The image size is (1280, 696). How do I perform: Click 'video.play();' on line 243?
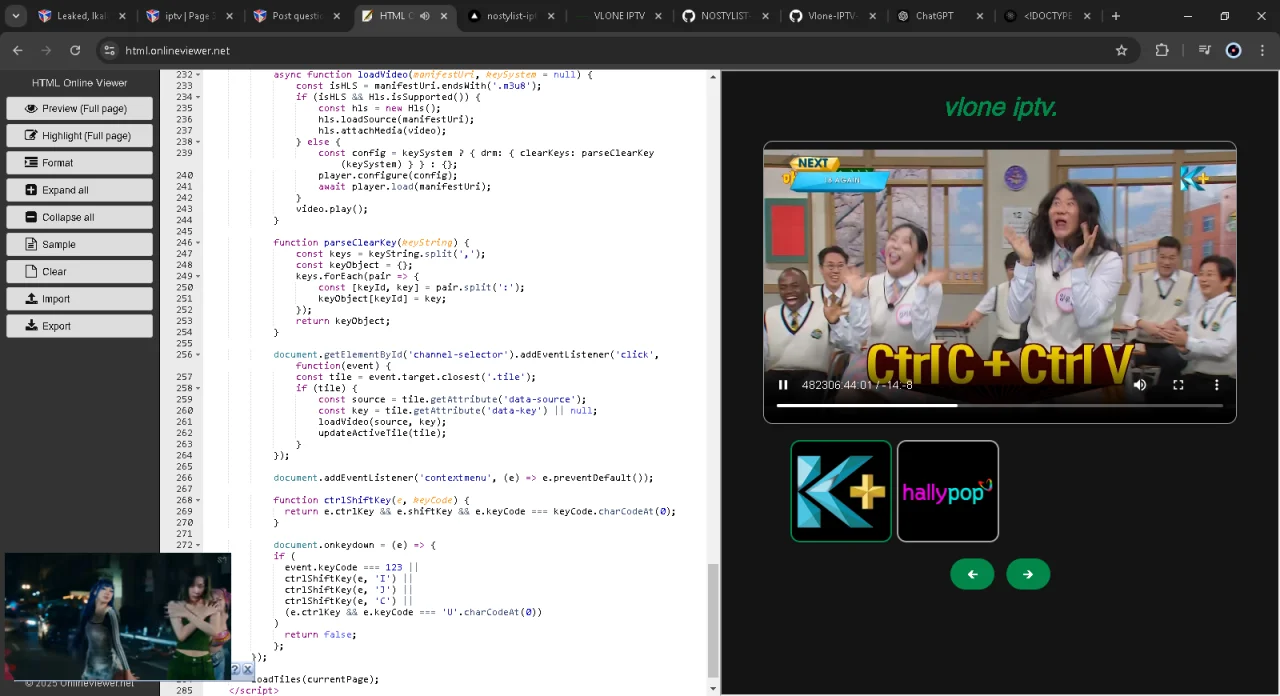tap(332, 209)
